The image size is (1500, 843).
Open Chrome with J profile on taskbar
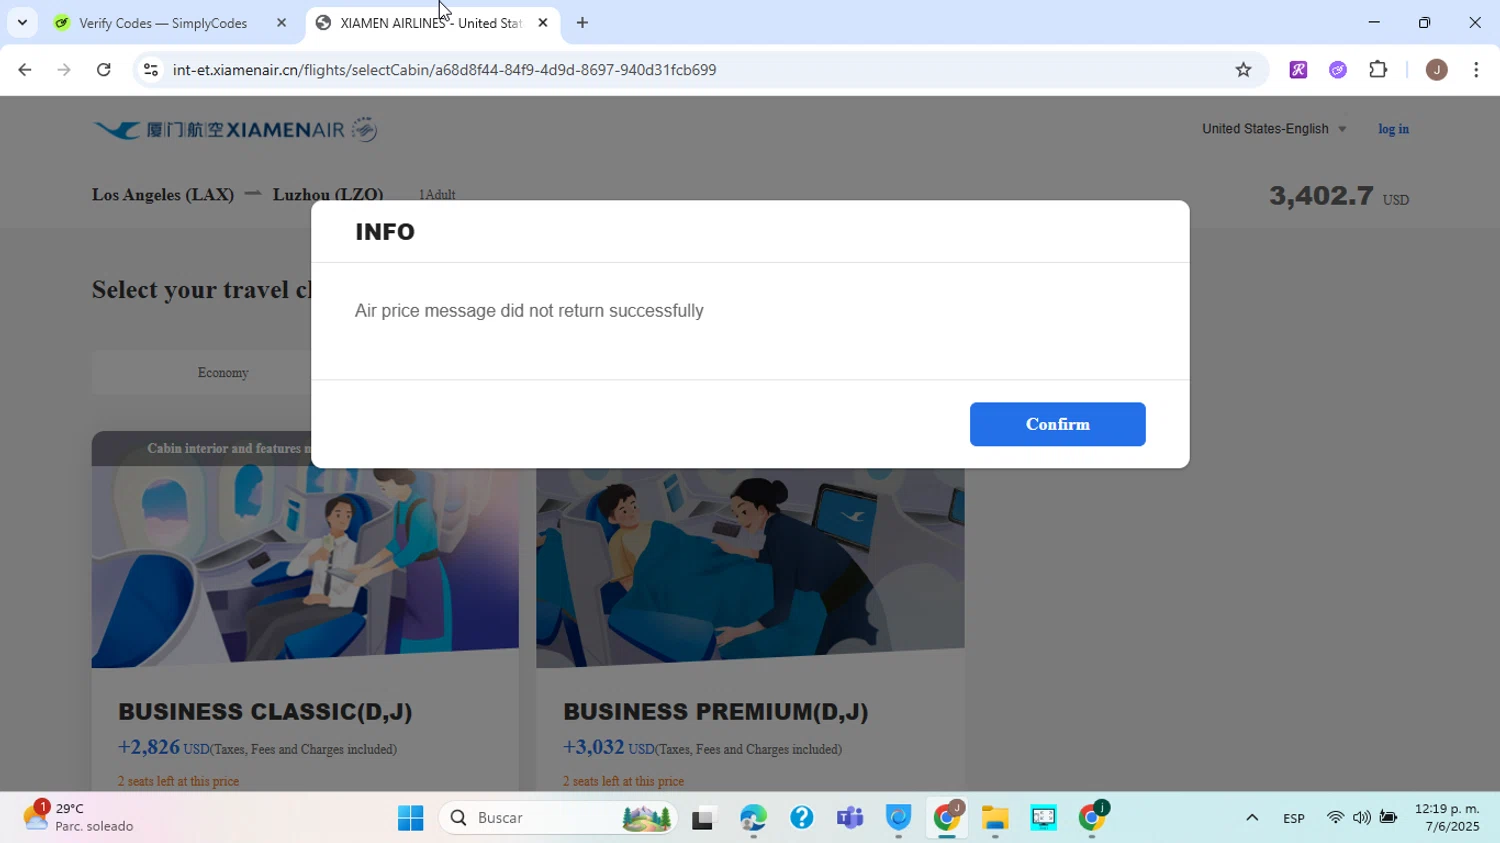point(947,818)
